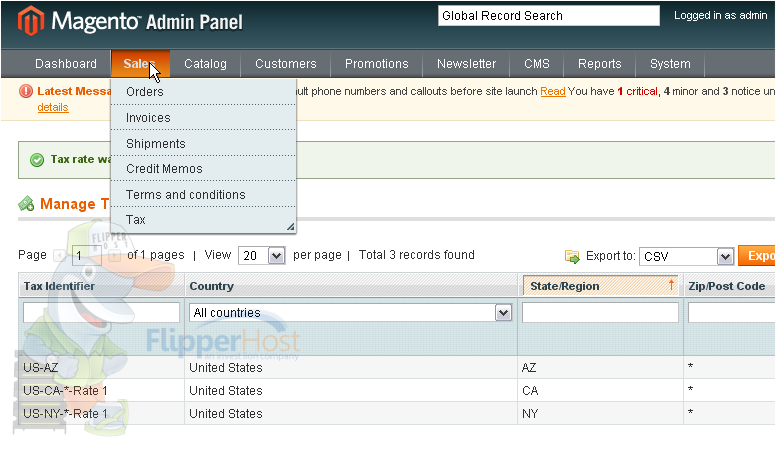Open the Export to CSV dropdown
This screenshot has width=776, height=450.
[x=686, y=256]
